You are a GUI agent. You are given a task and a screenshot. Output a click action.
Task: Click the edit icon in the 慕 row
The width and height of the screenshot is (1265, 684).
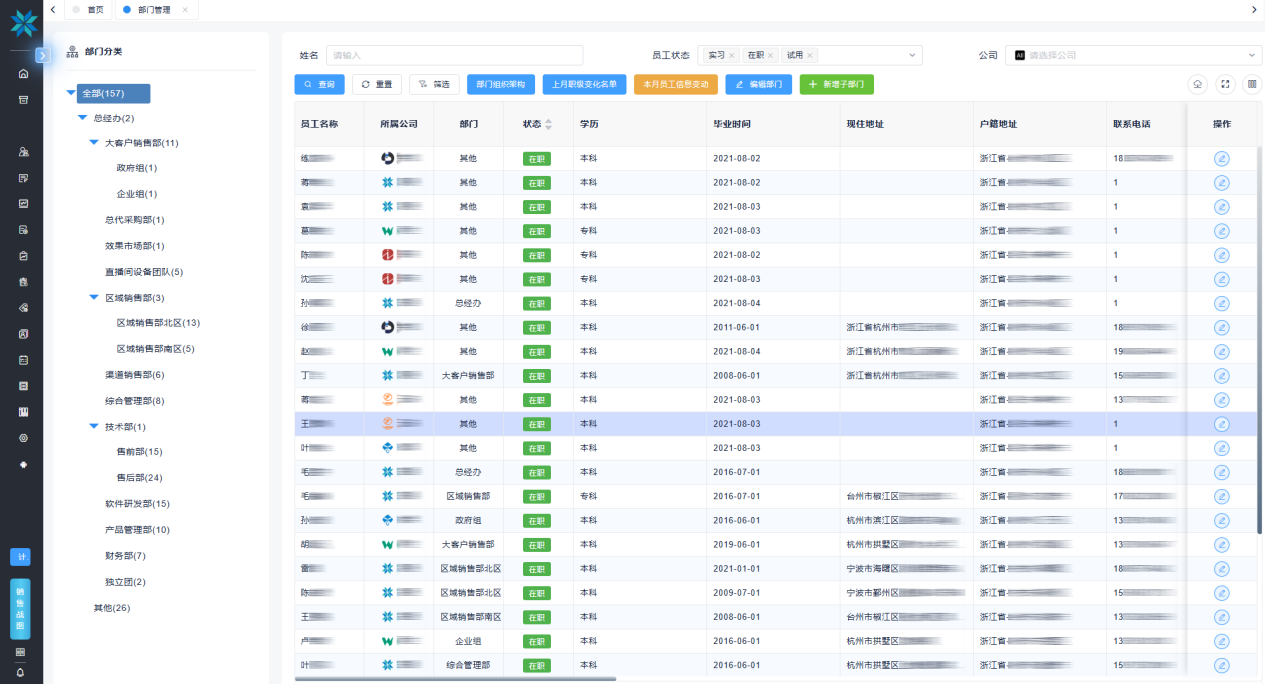(x=1221, y=231)
